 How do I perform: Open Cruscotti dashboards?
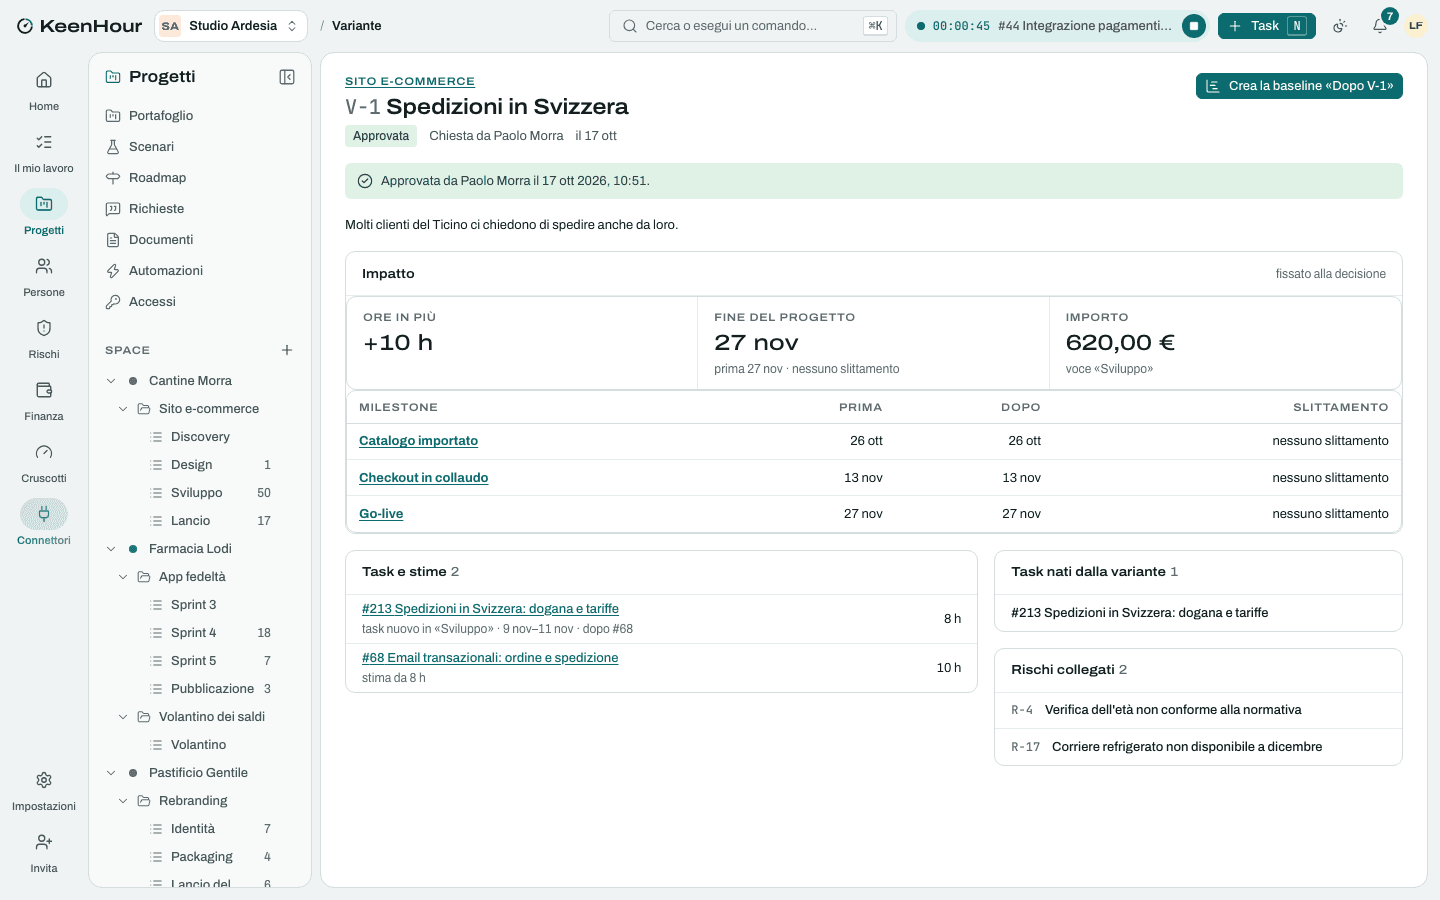point(44,463)
